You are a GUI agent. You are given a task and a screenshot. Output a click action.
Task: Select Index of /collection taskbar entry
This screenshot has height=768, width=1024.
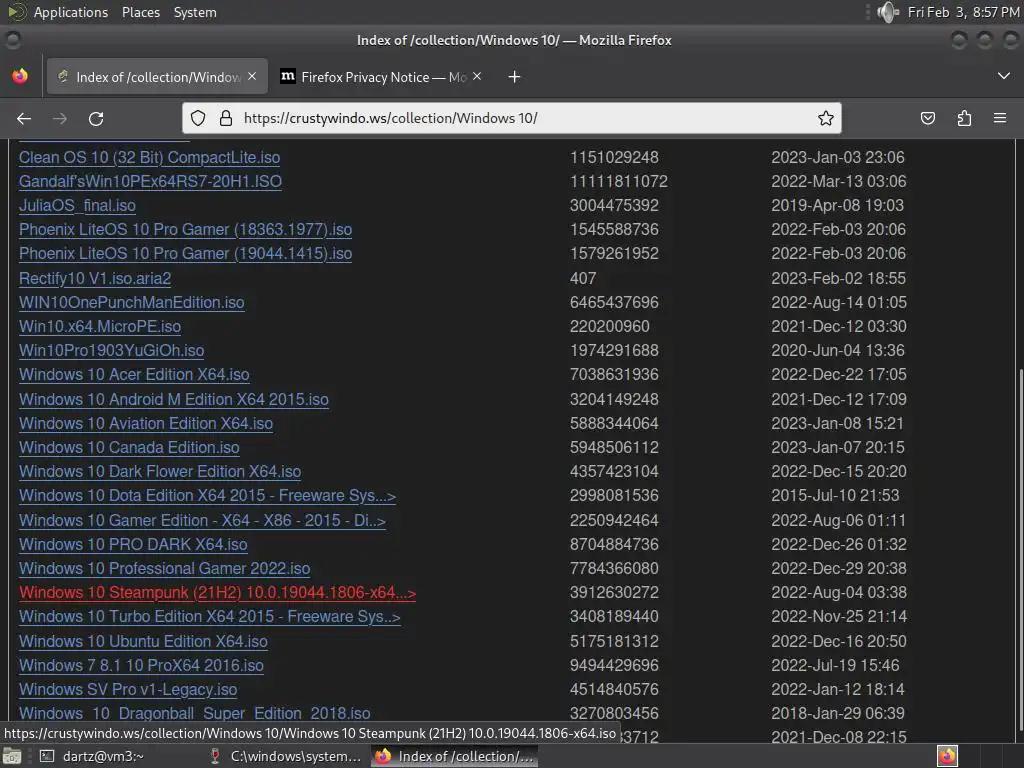pyautogui.click(x=455, y=756)
